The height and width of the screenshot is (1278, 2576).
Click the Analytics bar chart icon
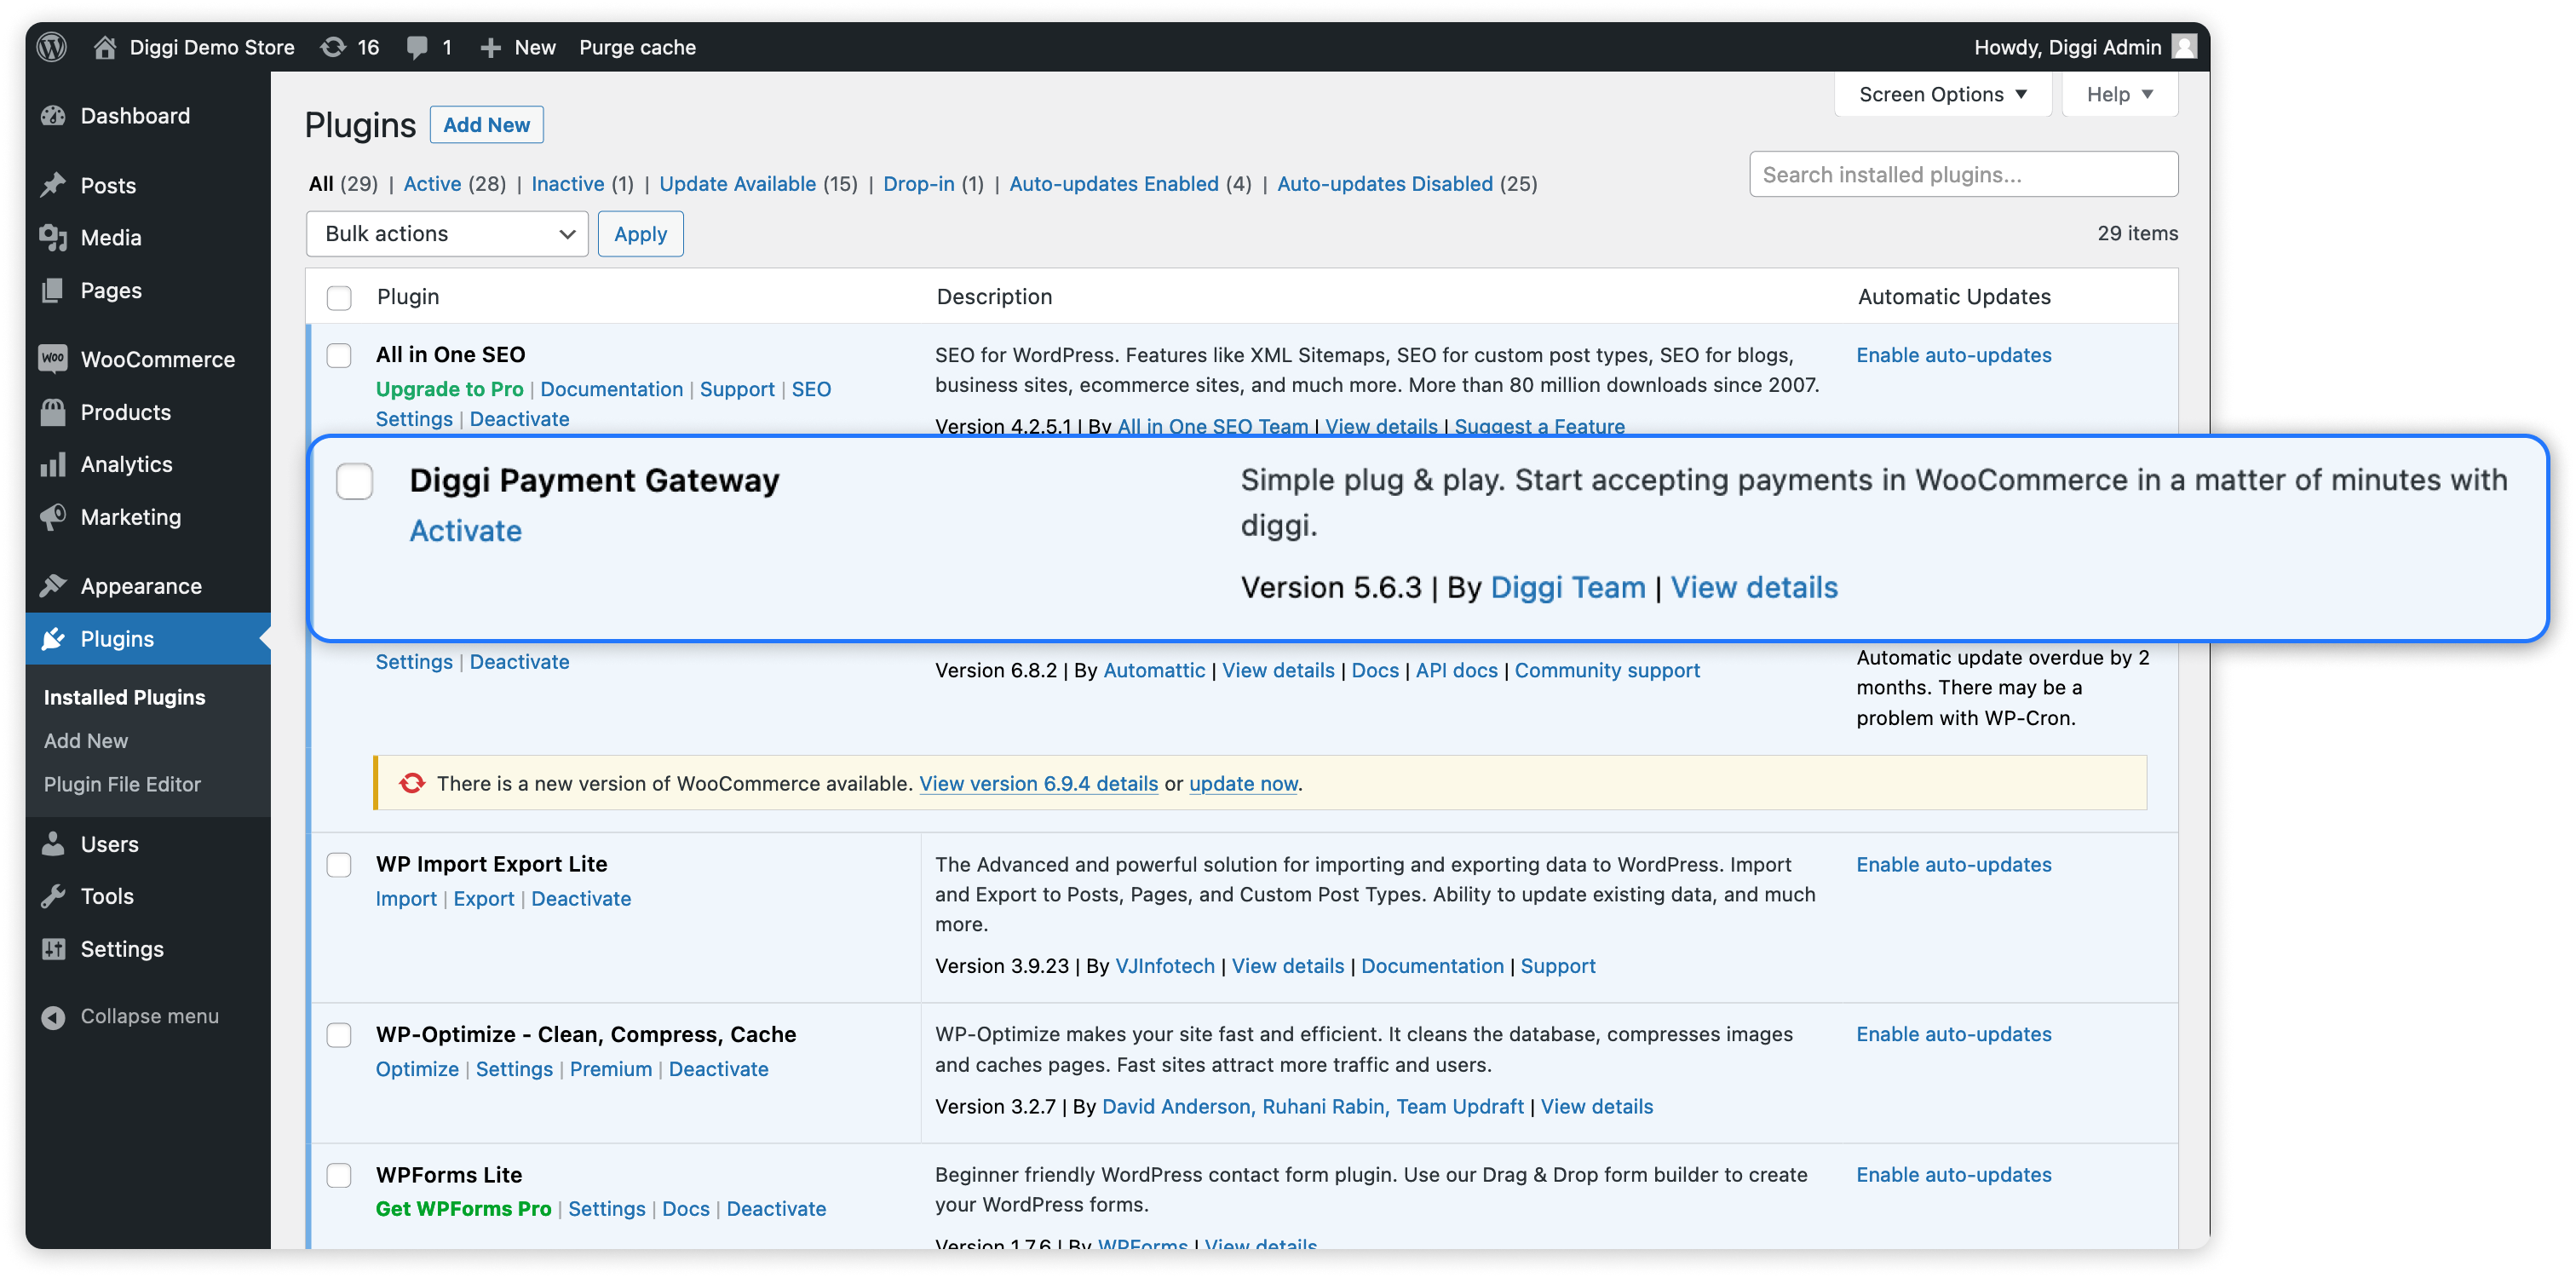pos(53,464)
